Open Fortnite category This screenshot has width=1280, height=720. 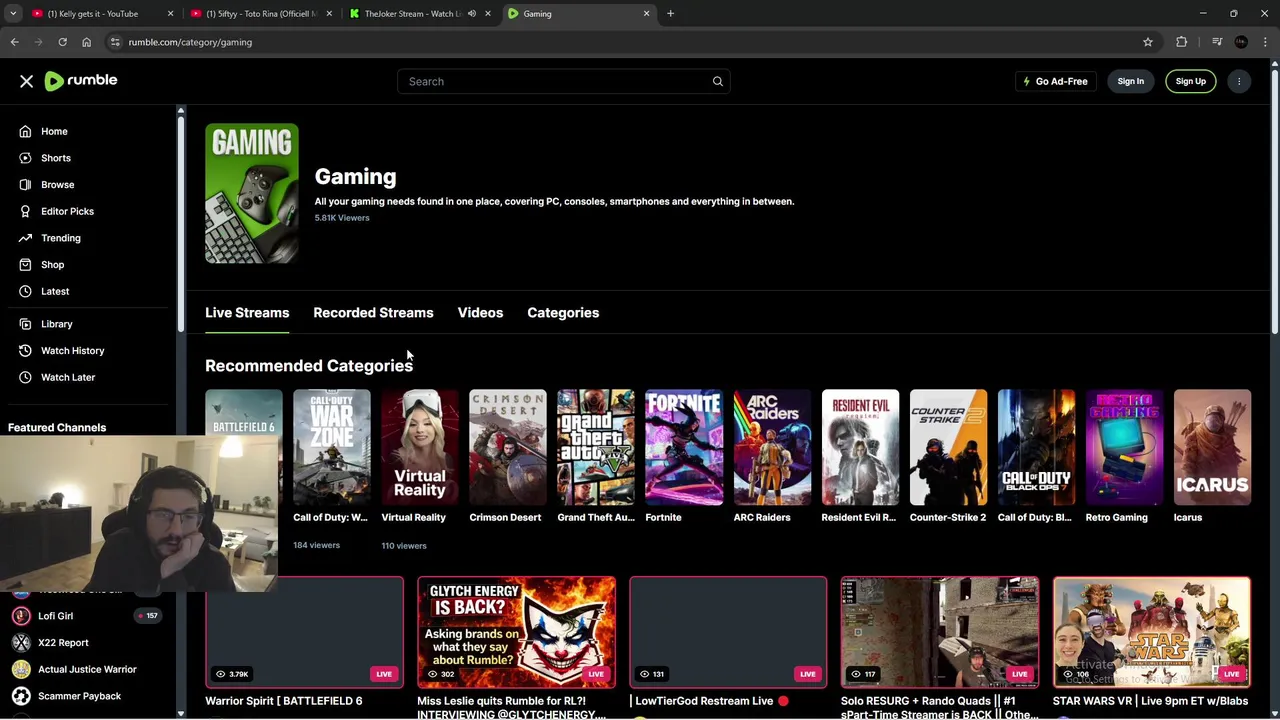coord(684,447)
